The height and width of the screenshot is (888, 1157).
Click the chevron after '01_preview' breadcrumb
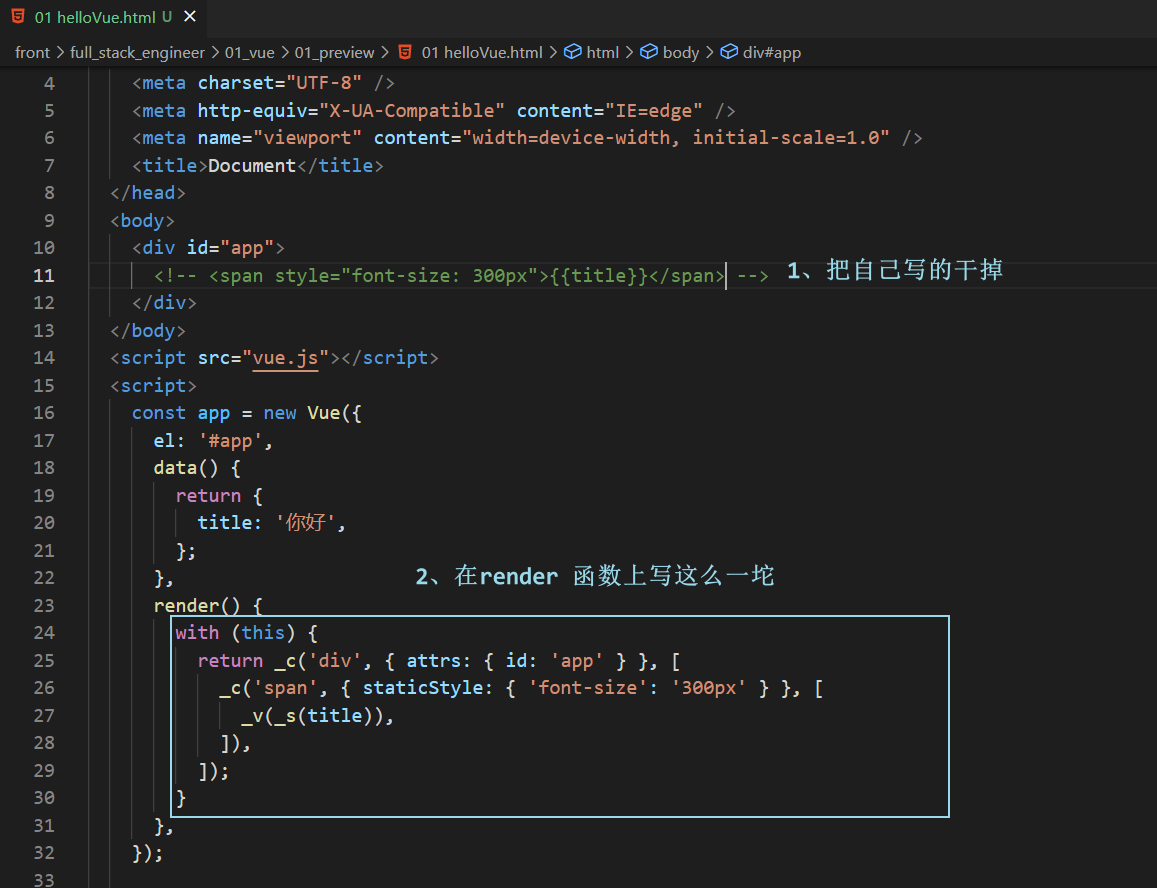coord(384,52)
